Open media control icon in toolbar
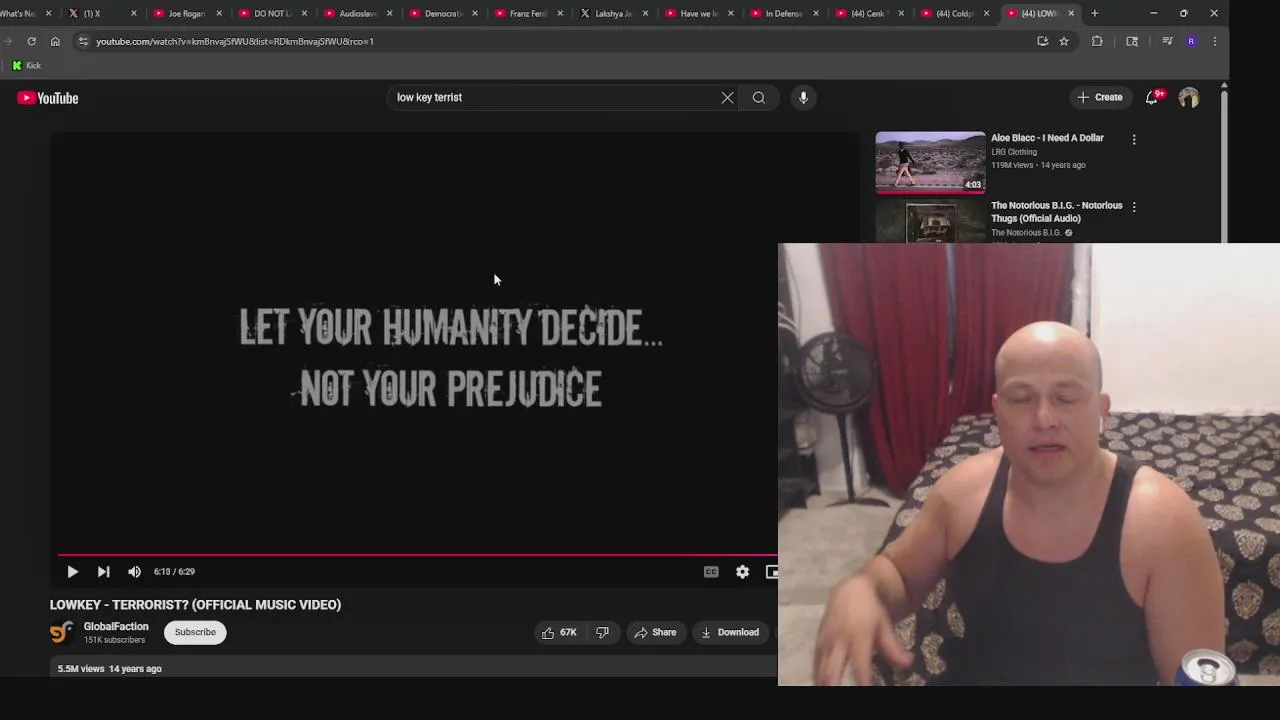The height and width of the screenshot is (720, 1280). (1167, 41)
